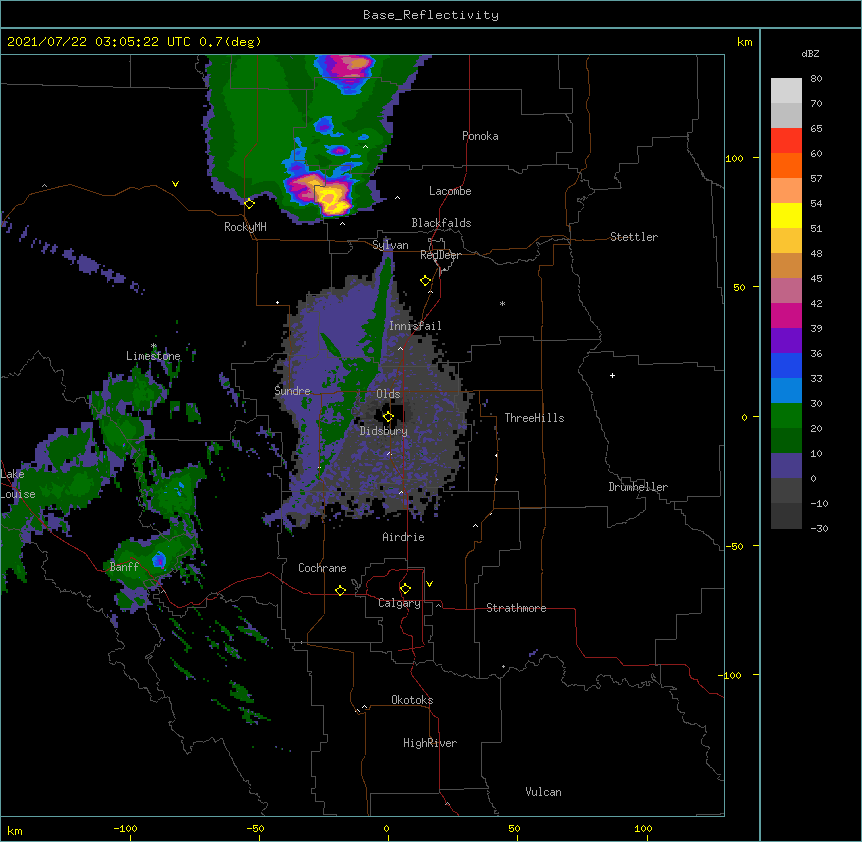Click the purple 0-10 dBZ swatch

click(786, 466)
